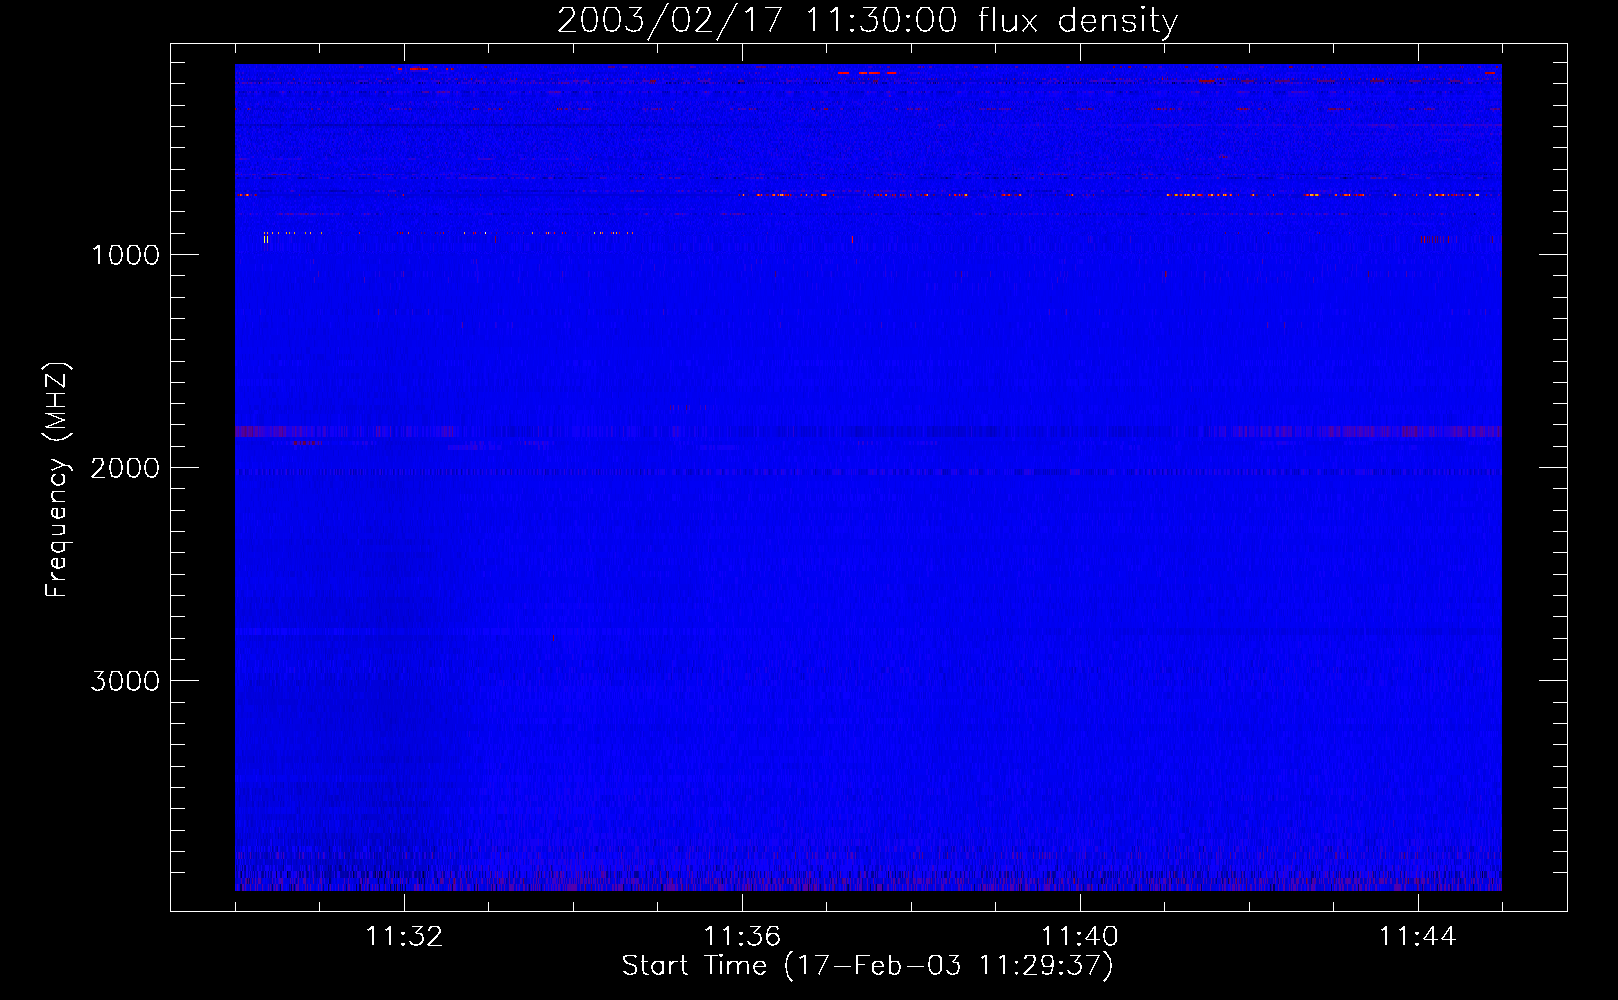Click the 'Frequency (MHZ)' y-axis label

coord(57,480)
